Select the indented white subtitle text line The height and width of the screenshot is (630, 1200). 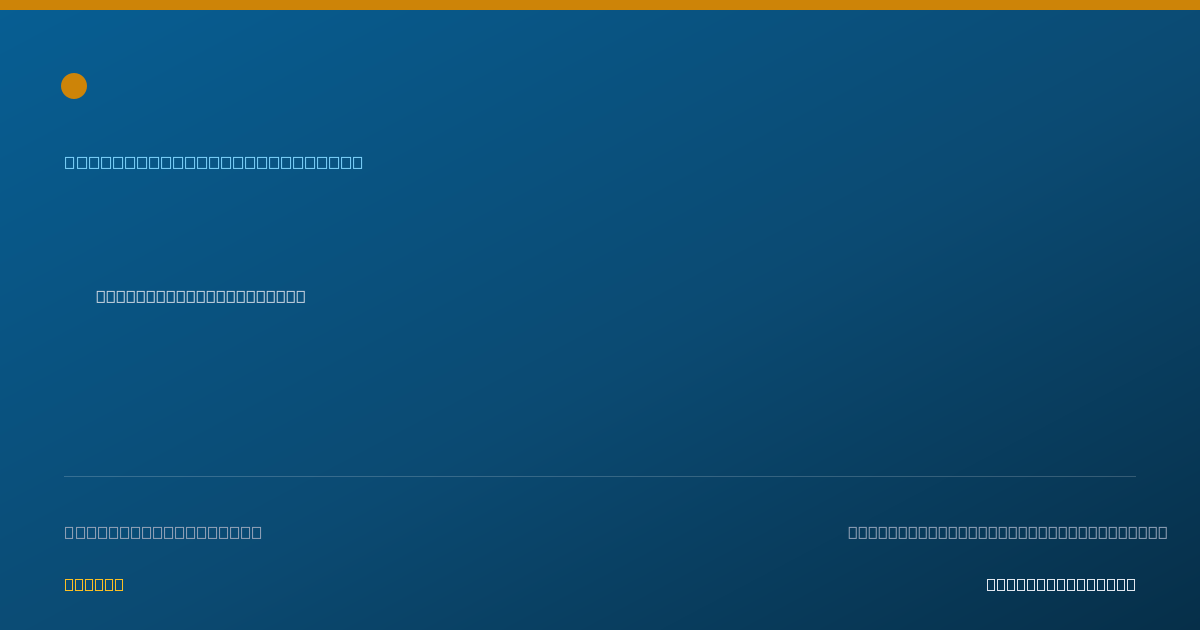(201, 296)
